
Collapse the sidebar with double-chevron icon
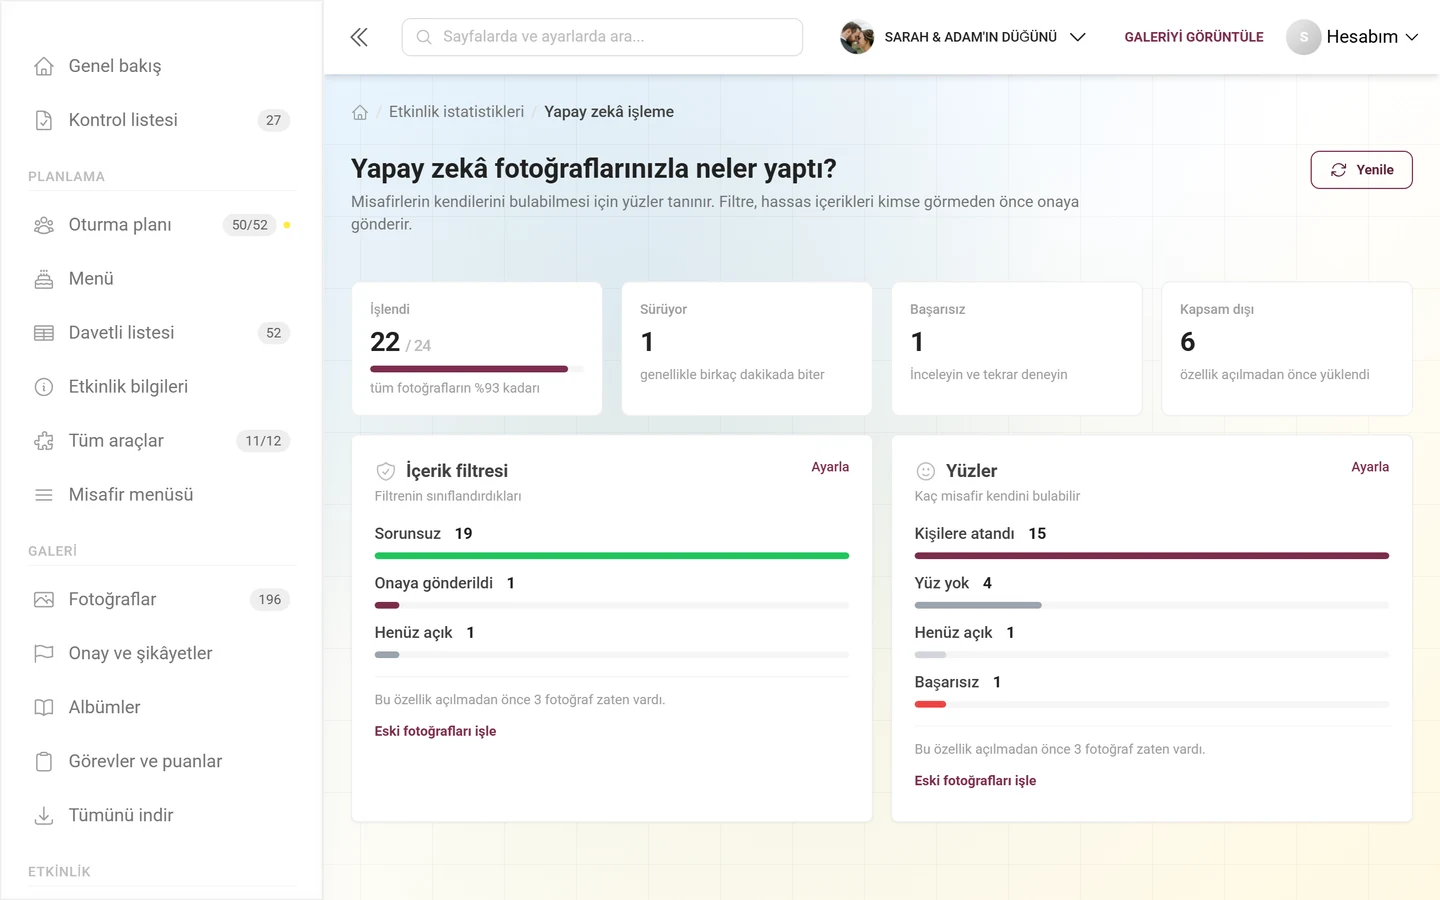(359, 37)
